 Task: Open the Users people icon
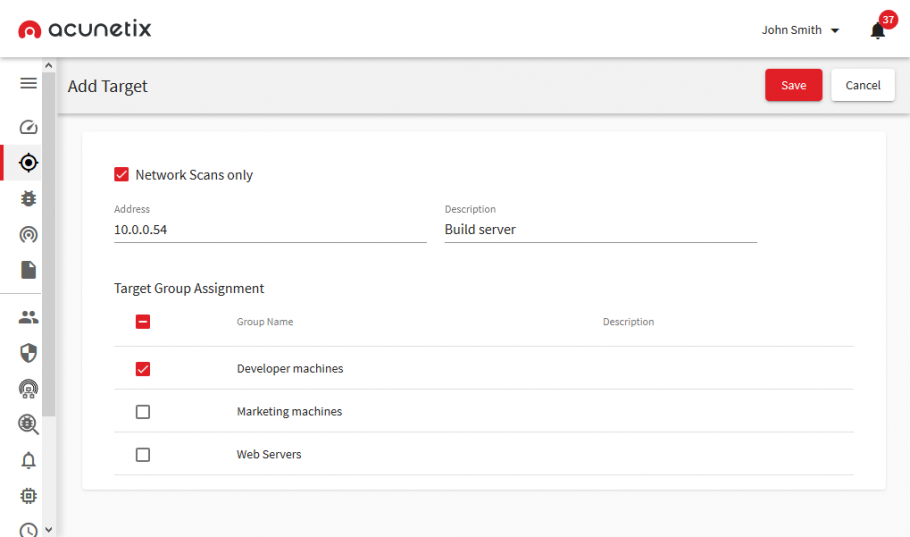click(x=28, y=318)
